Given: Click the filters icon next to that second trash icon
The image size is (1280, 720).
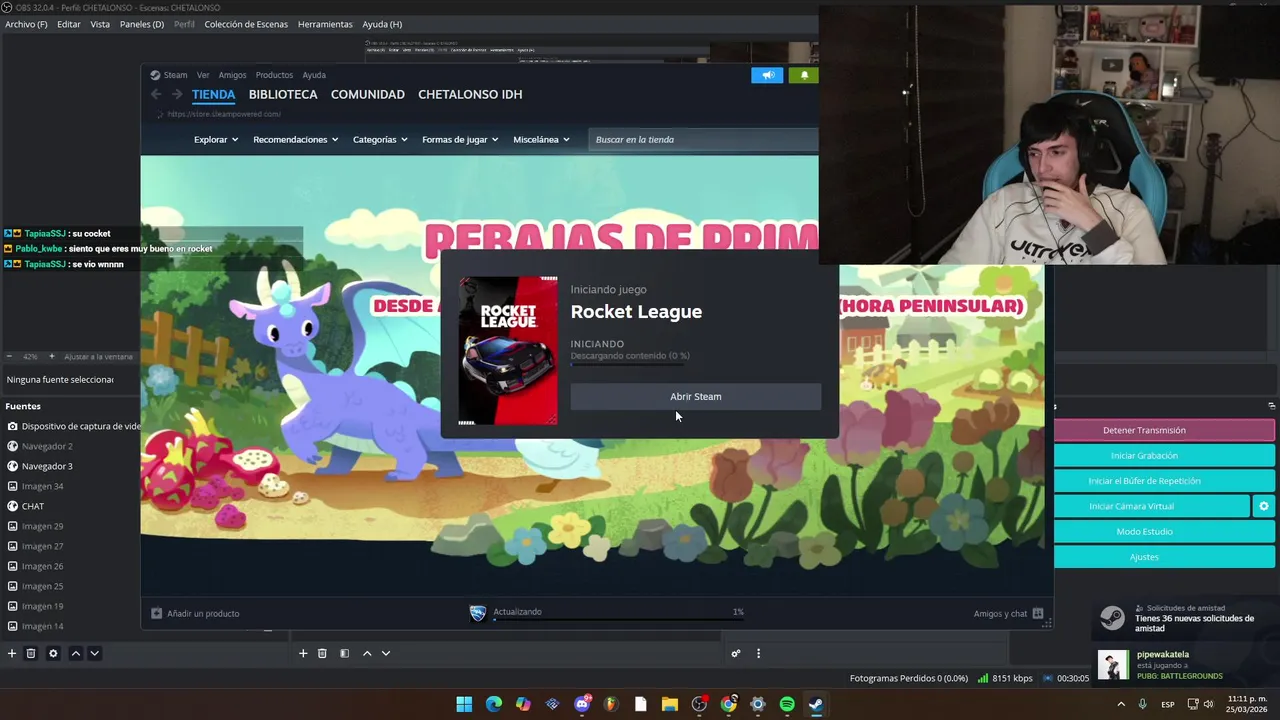Looking at the screenshot, I should coord(344,653).
